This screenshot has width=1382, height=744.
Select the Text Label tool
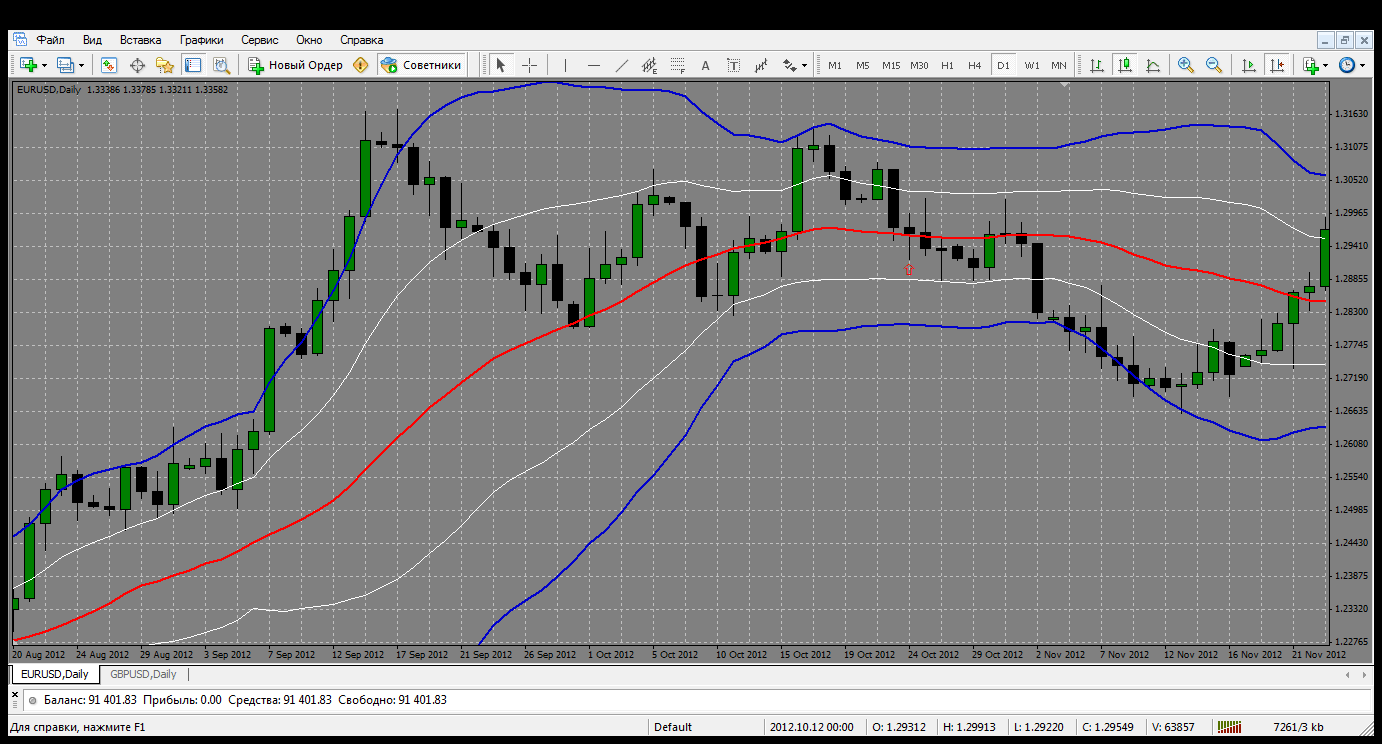[x=733, y=65]
